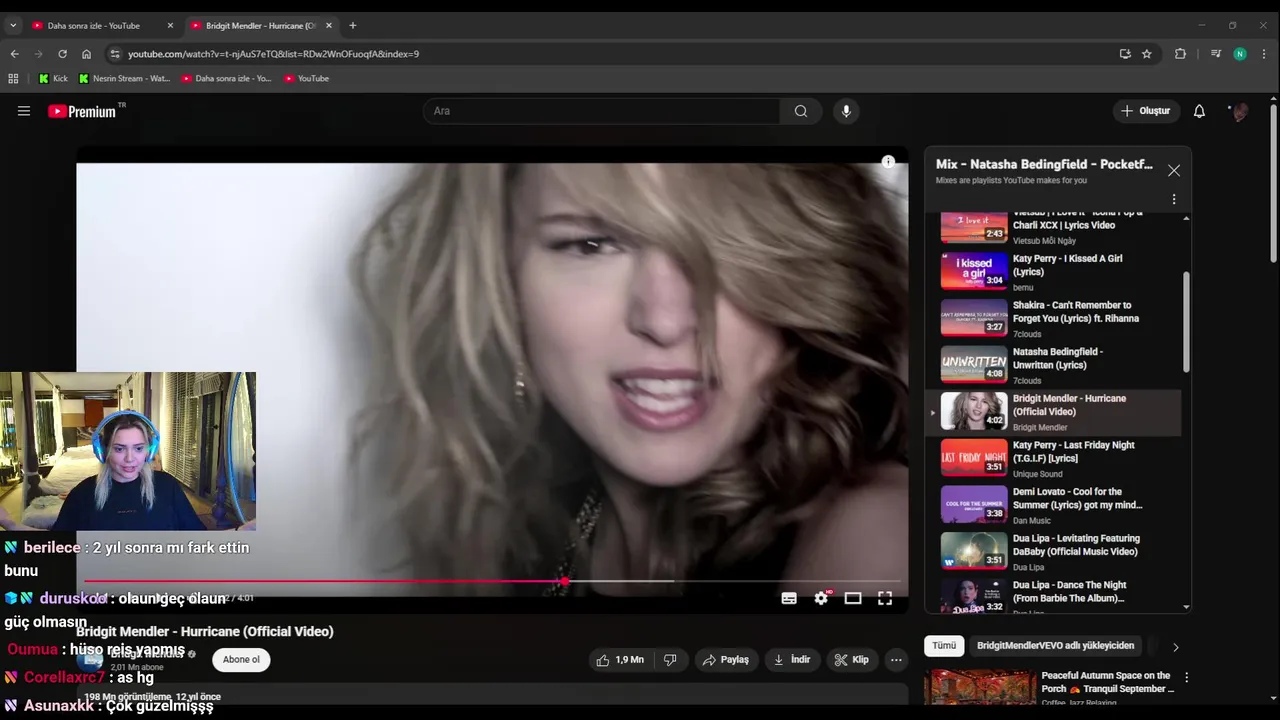Click the Mix playlist panel scrollbar
Viewport: 1280px width, 720px height.
click(1187, 322)
